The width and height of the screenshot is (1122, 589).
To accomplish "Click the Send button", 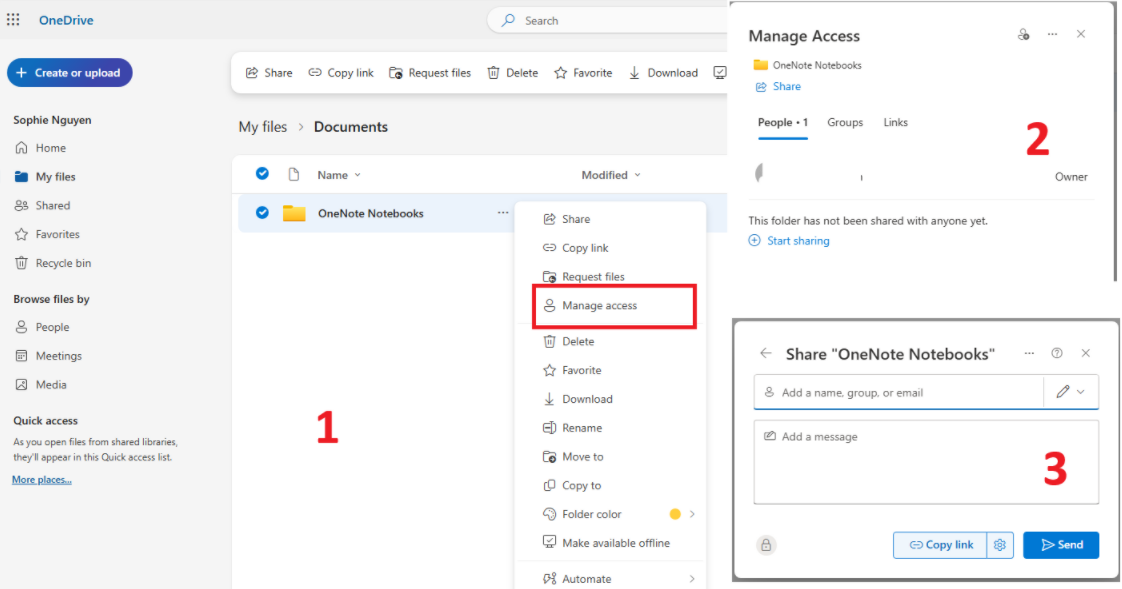I will (1060, 545).
